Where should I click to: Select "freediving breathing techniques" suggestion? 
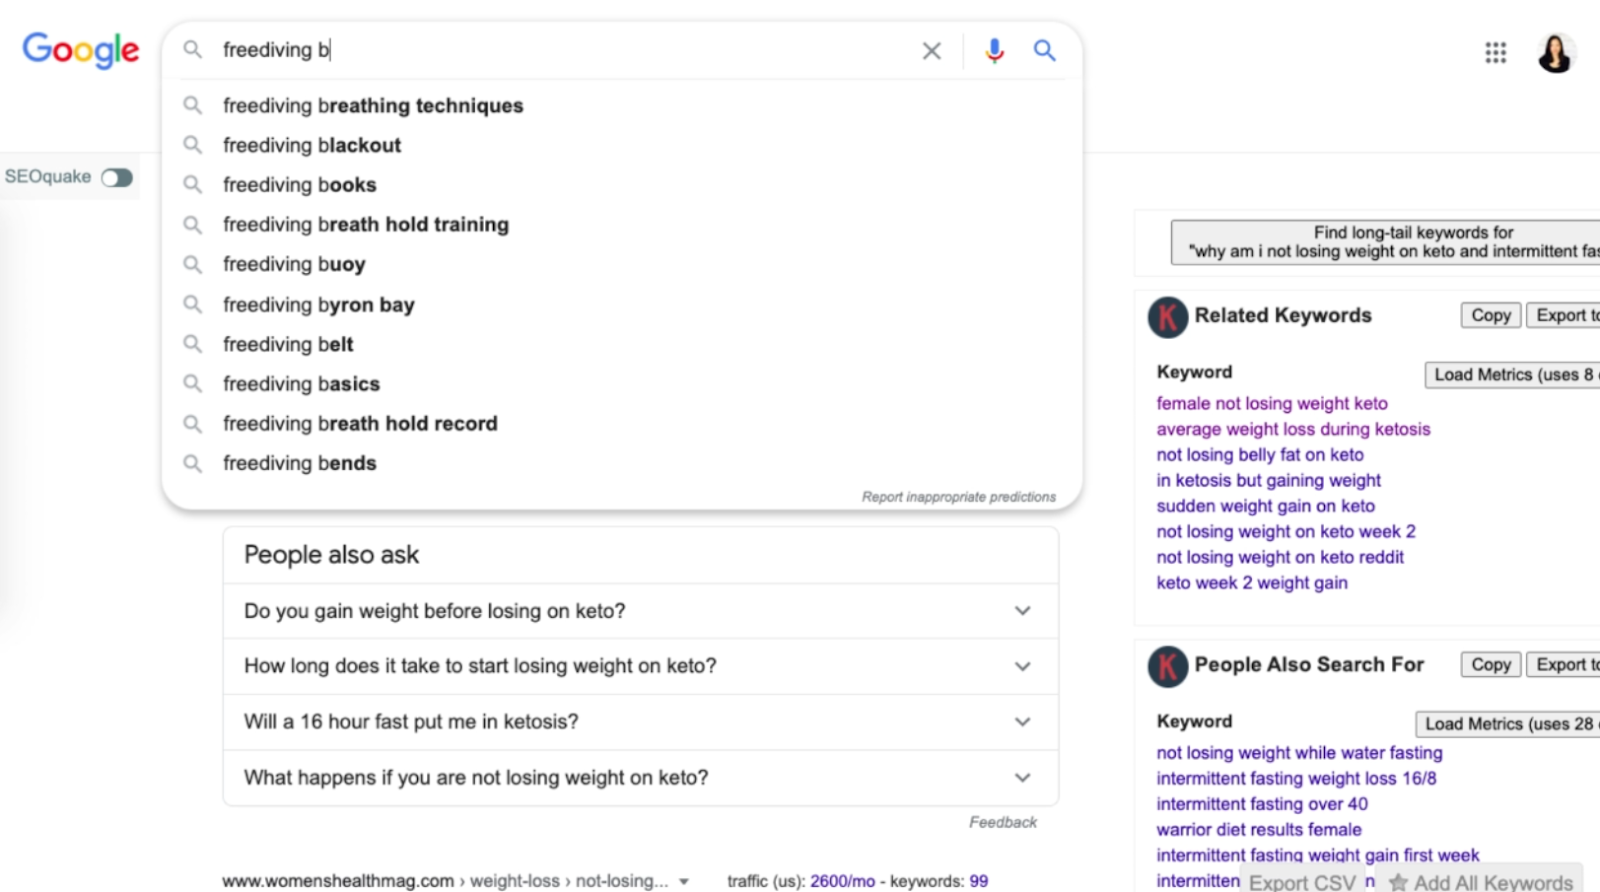pyautogui.click(x=373, y=106)
